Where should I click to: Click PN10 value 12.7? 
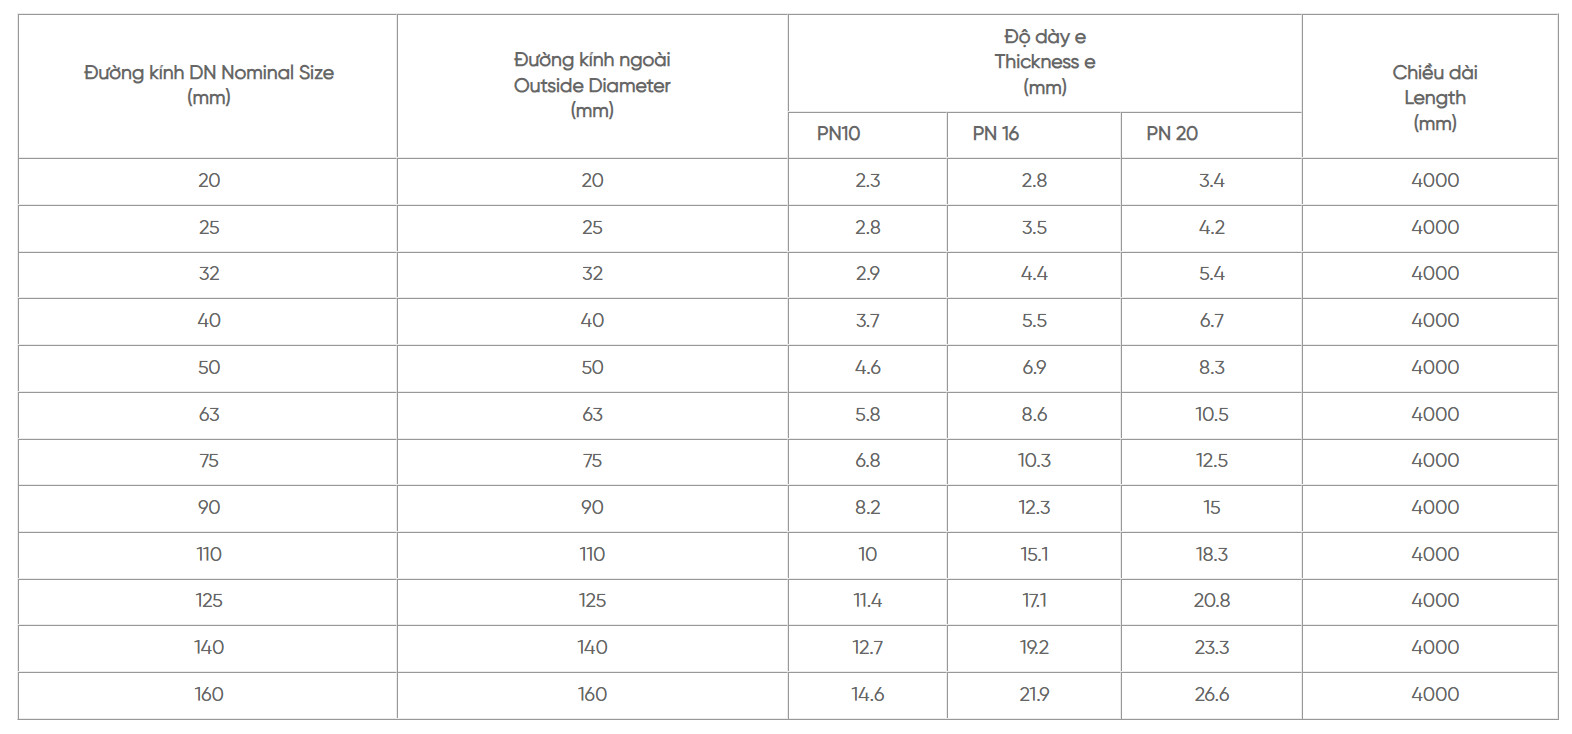click(867, 648)
